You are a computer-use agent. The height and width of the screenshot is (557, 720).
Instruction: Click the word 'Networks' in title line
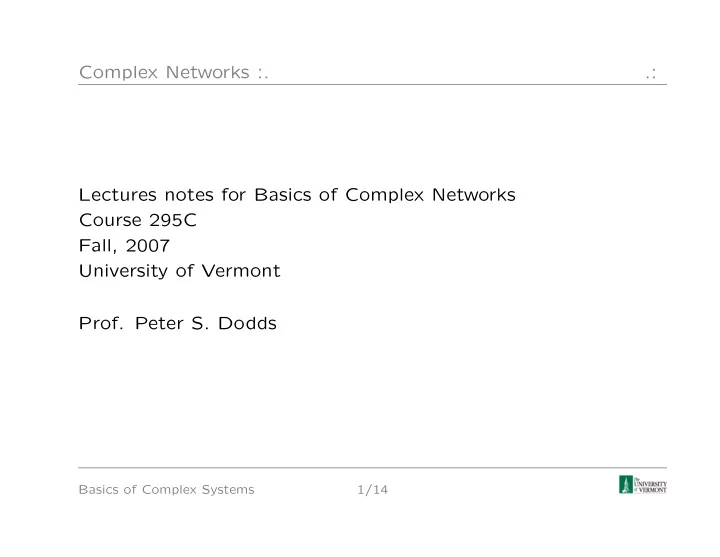pyautogui.click(x=473, y=195)
